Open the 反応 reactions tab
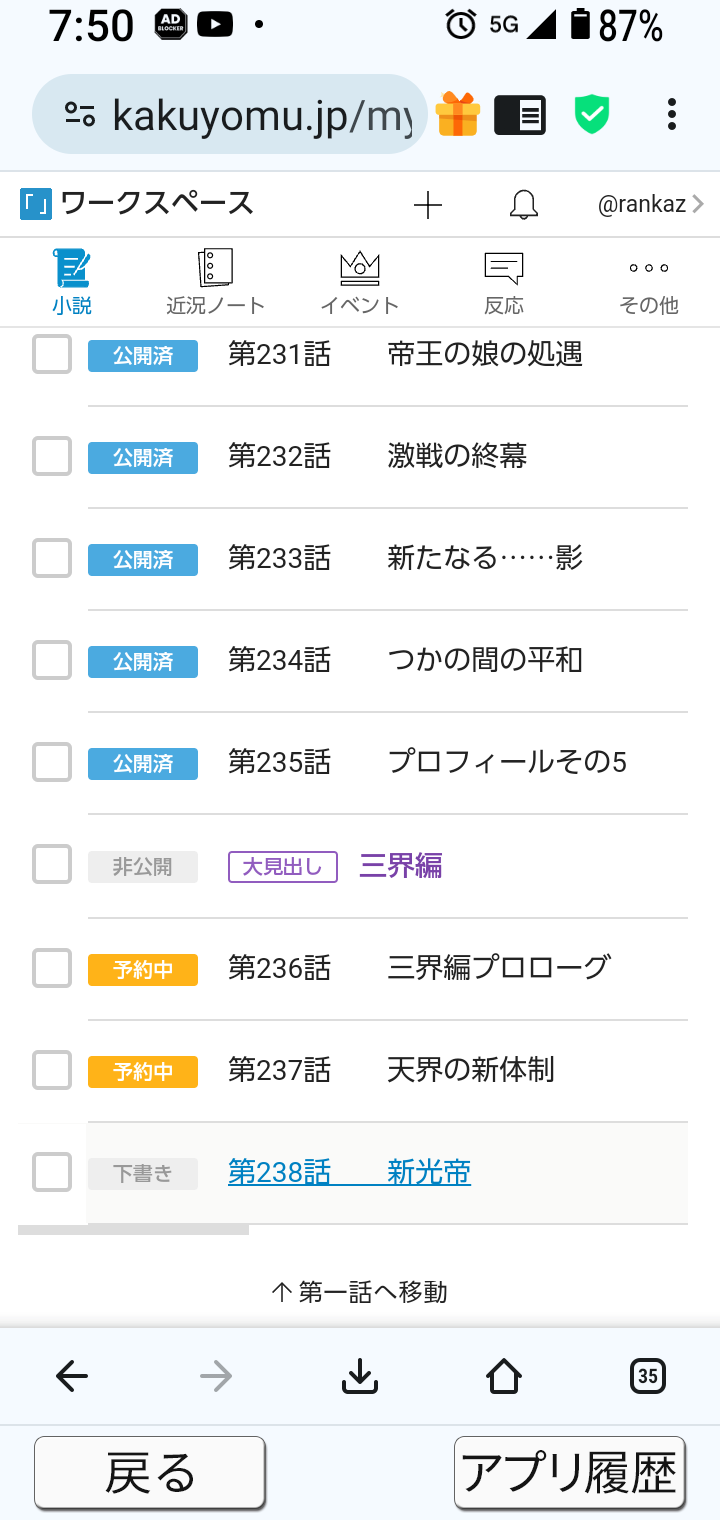This screenshot has width=720, height=1520. (x=504, y=284)
